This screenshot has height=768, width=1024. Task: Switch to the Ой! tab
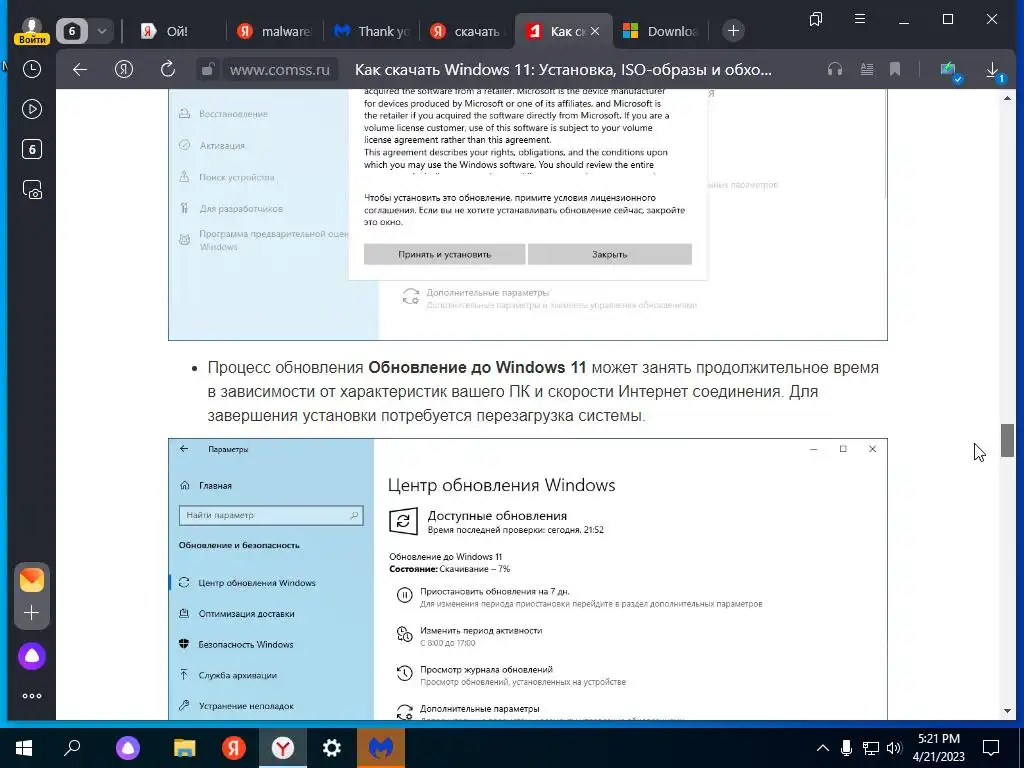(176, 31)
